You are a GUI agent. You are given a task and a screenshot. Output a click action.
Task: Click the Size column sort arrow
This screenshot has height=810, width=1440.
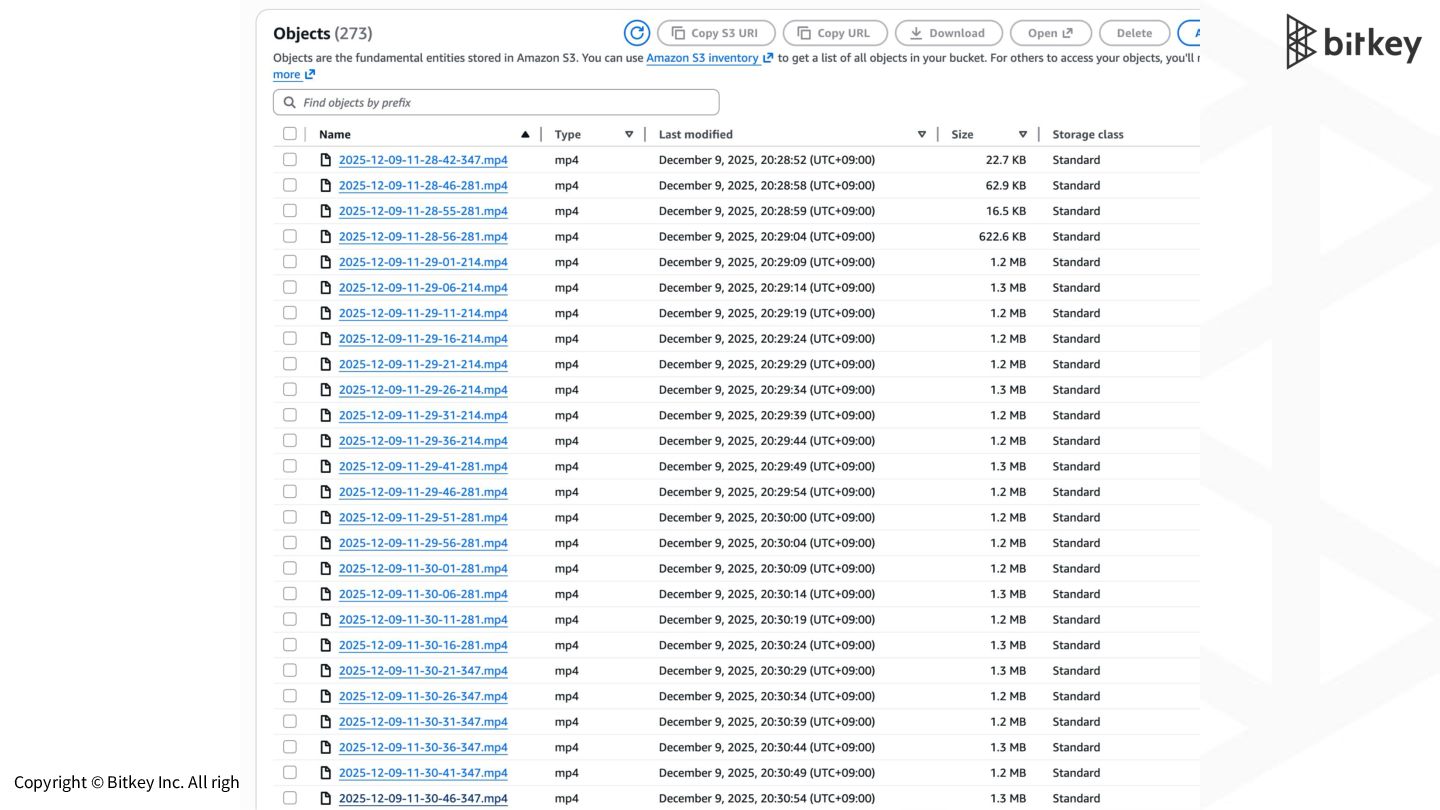click(x=1023, y=134)
